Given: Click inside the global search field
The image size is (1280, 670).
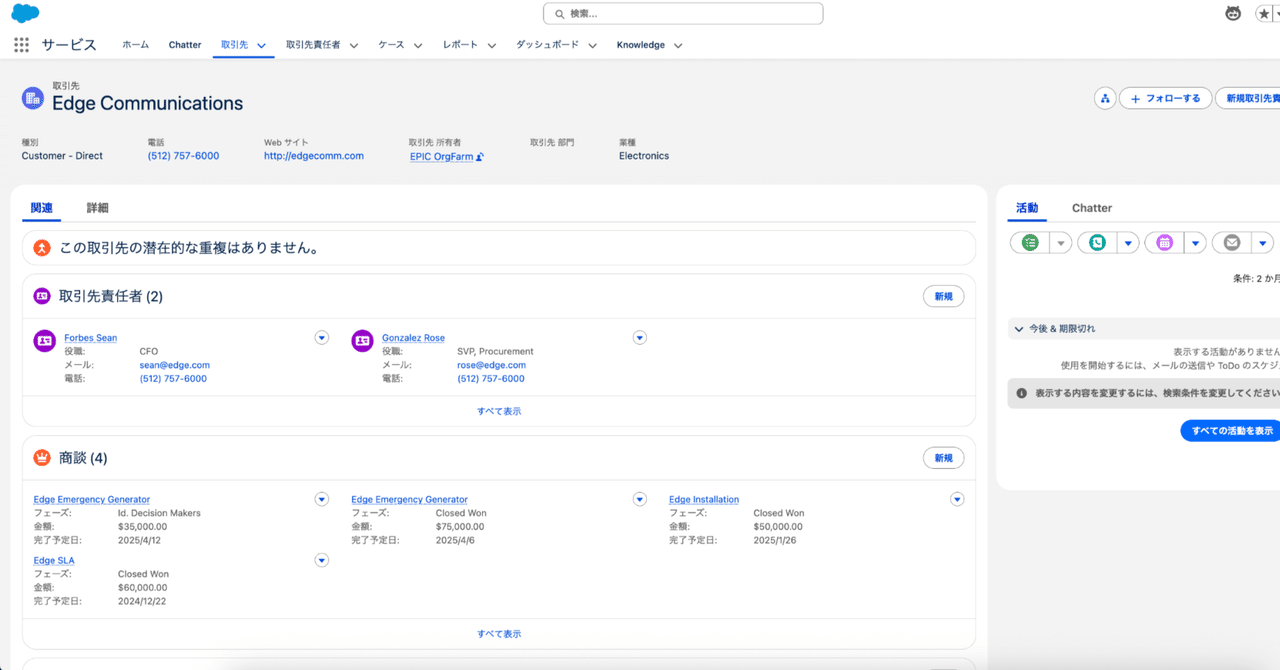Looking at the screenshot, I should [683, 13].
